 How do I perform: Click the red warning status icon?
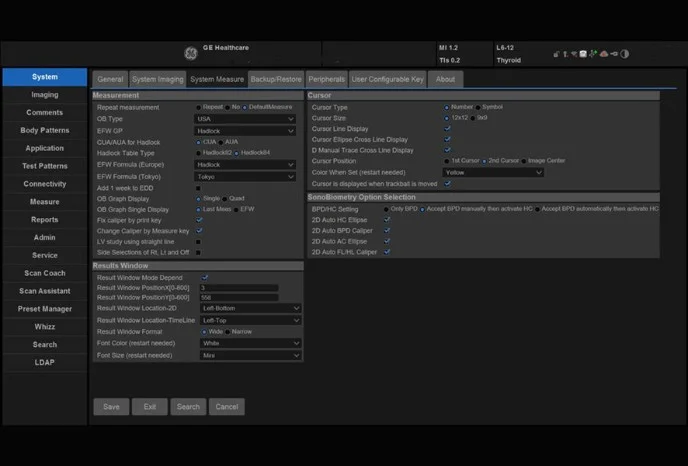(x=604, y=54)
